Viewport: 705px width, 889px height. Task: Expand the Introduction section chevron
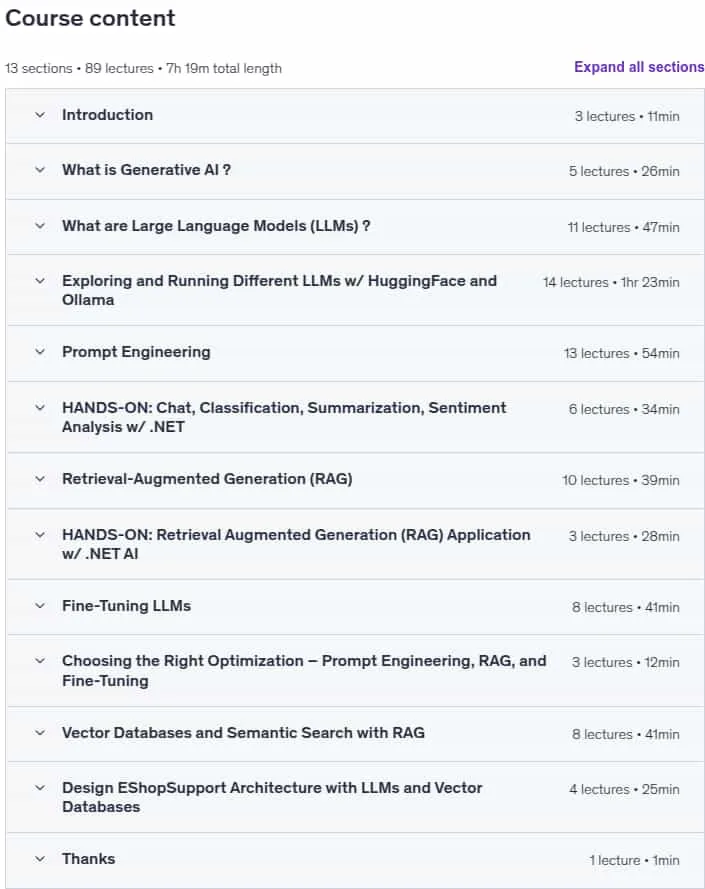click(40, 115)
